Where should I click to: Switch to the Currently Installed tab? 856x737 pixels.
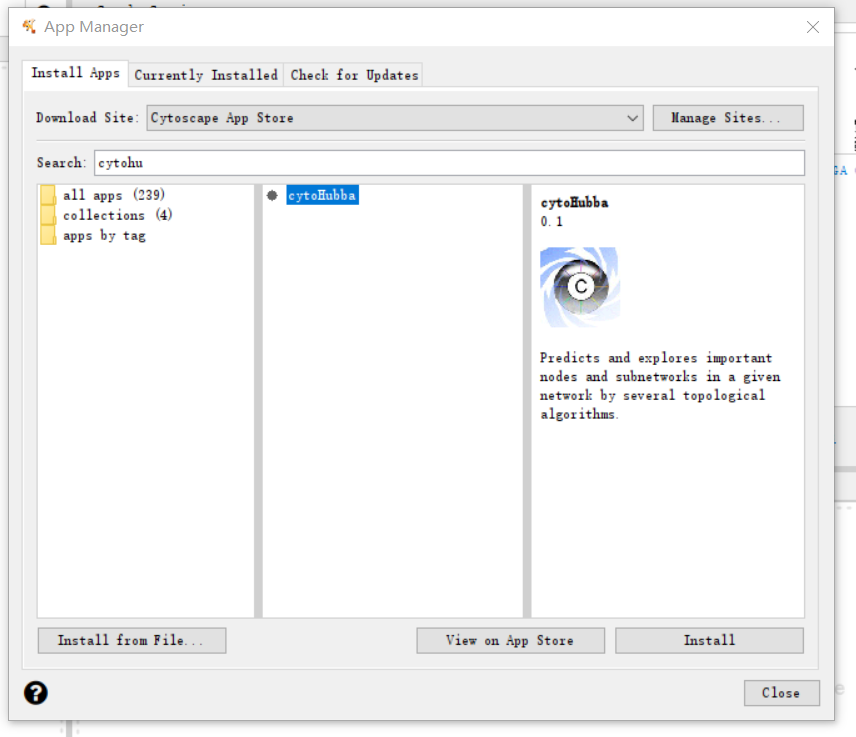206,75
